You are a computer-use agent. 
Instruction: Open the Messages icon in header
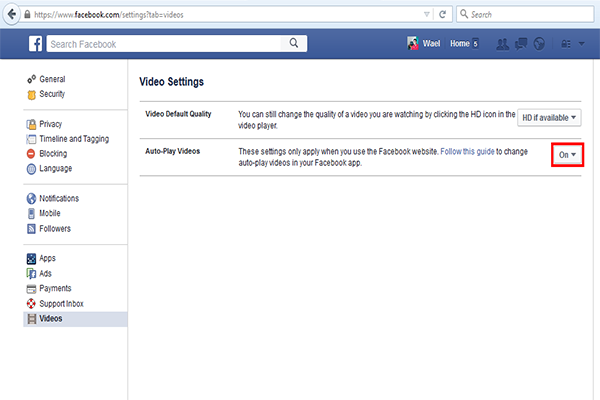click(521, 44)
